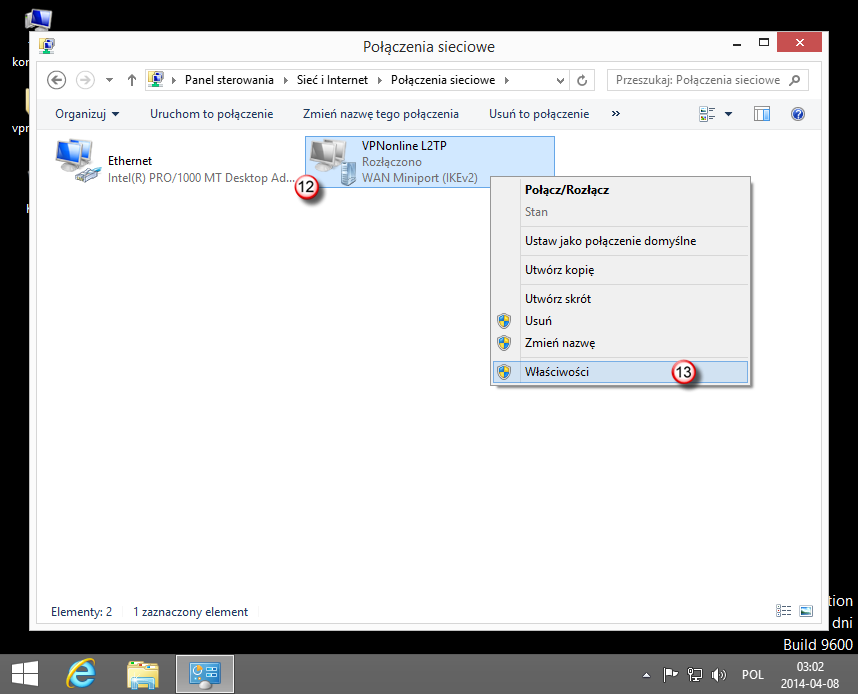Open the Windows Start button
858x694 pixels.
(25, 674)
